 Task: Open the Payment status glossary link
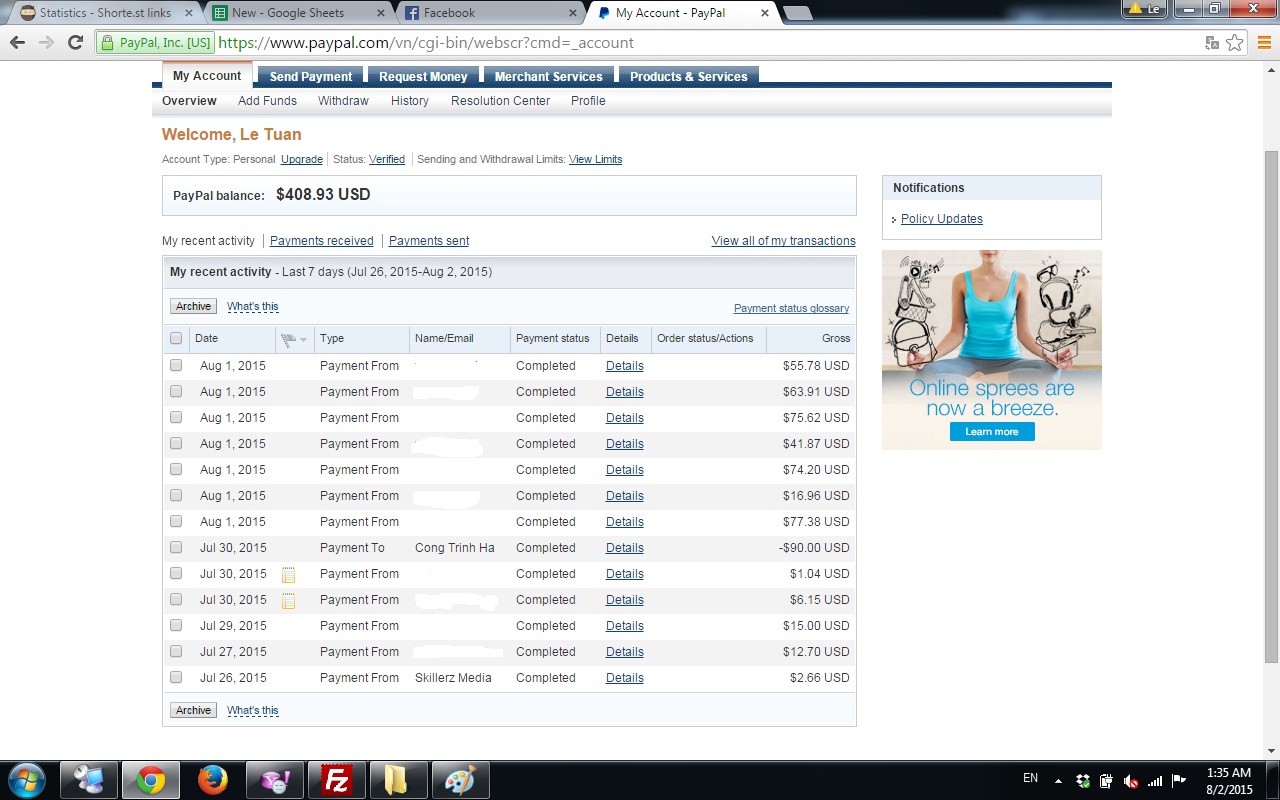pos(791,308)
